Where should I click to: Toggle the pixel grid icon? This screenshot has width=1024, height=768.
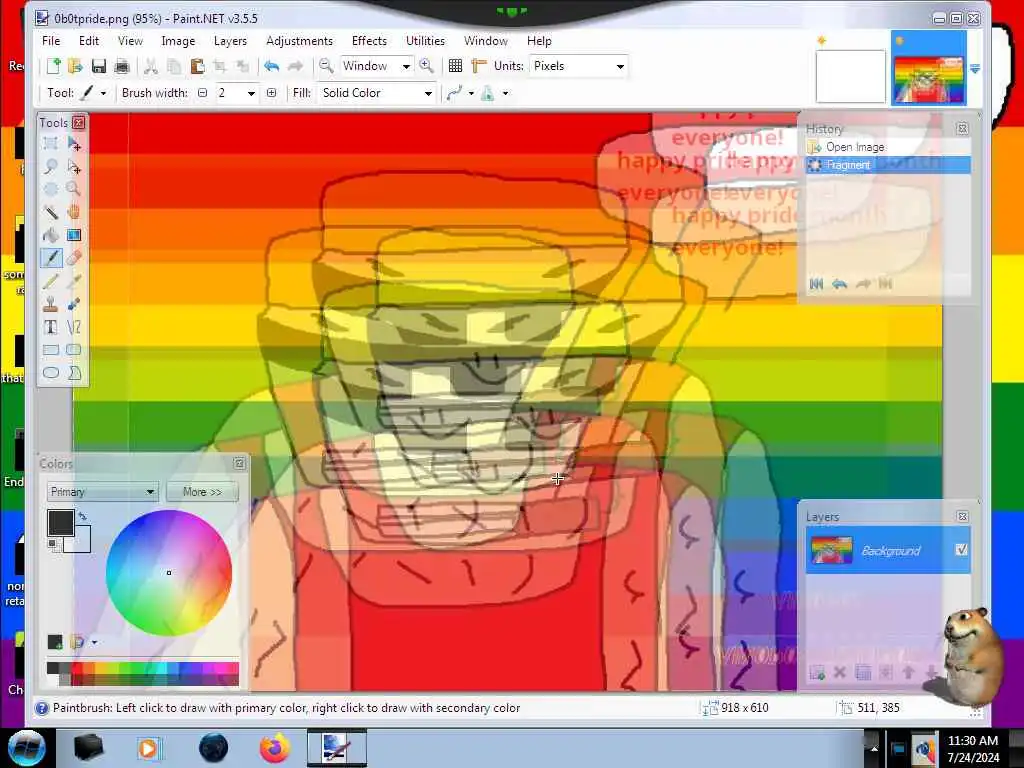[x=455, y=66]
